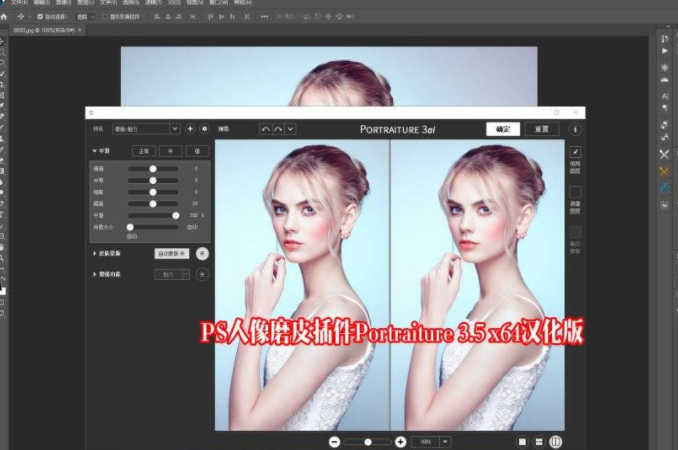
Task: Click align left edges icon
Action: [157, 16]
